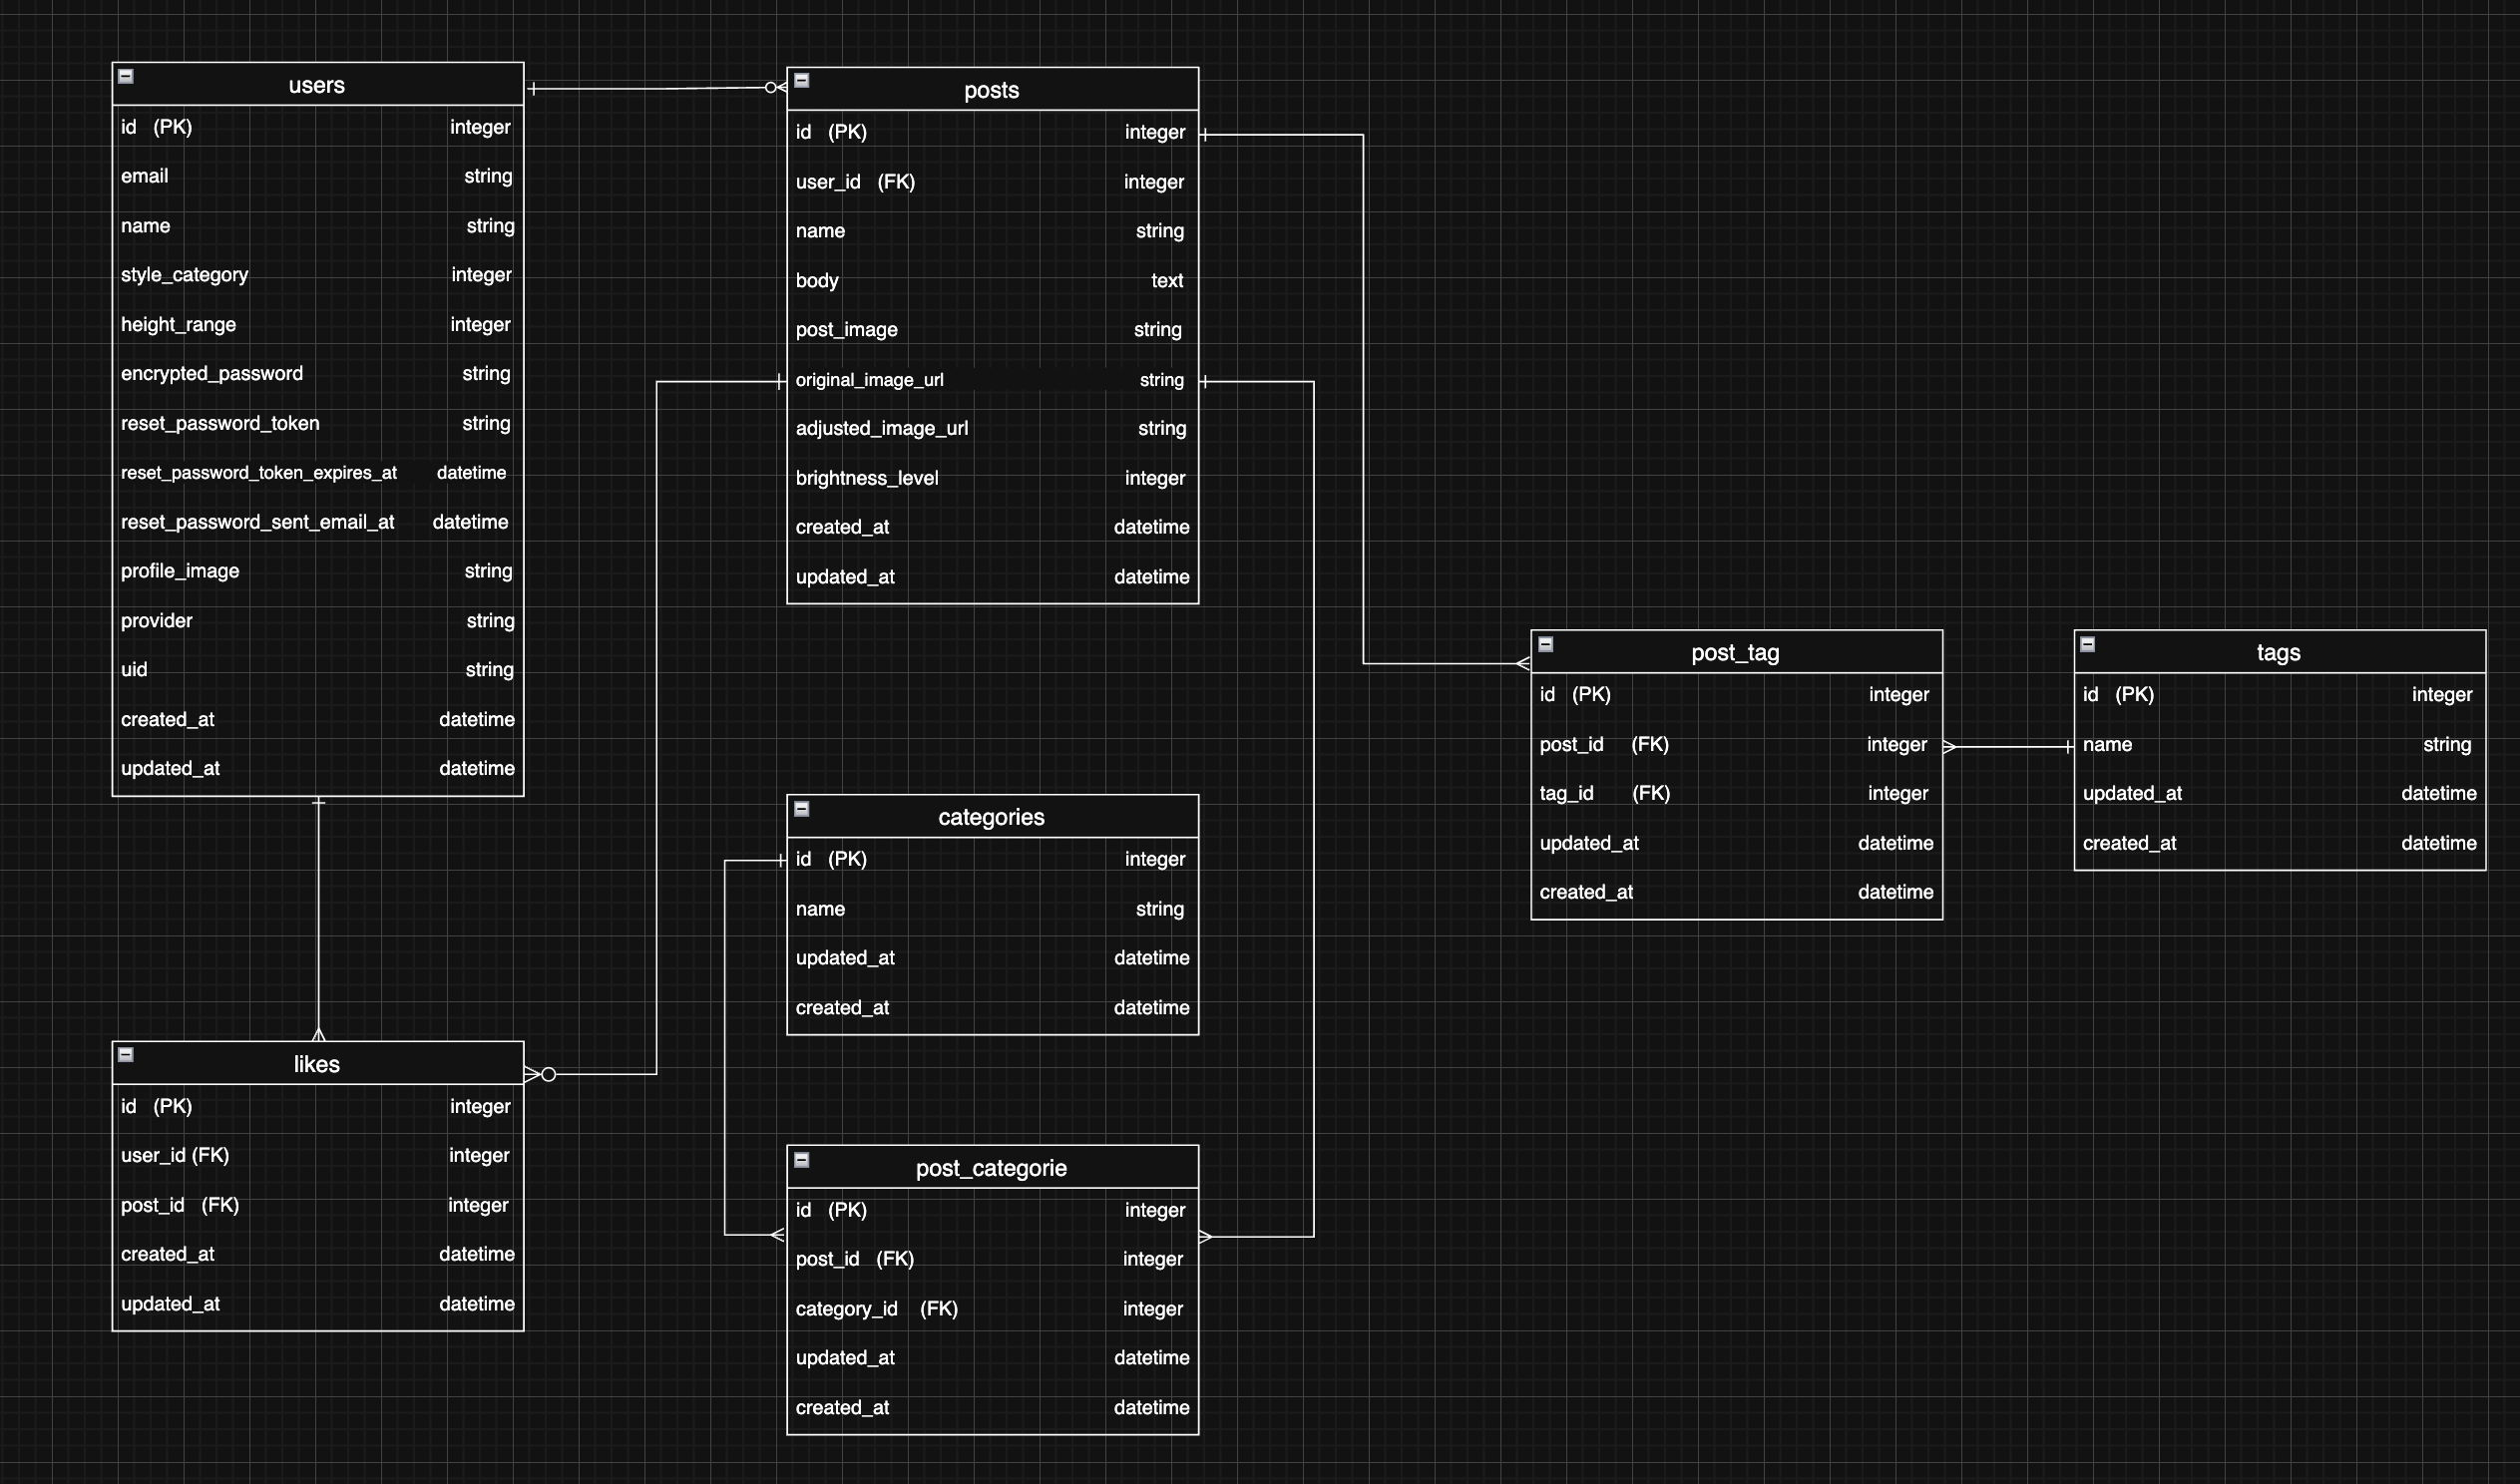The height and width of the screenshot is (1484, 2520).
Task: Collapse the posts table
Action: tap(801, 81)
